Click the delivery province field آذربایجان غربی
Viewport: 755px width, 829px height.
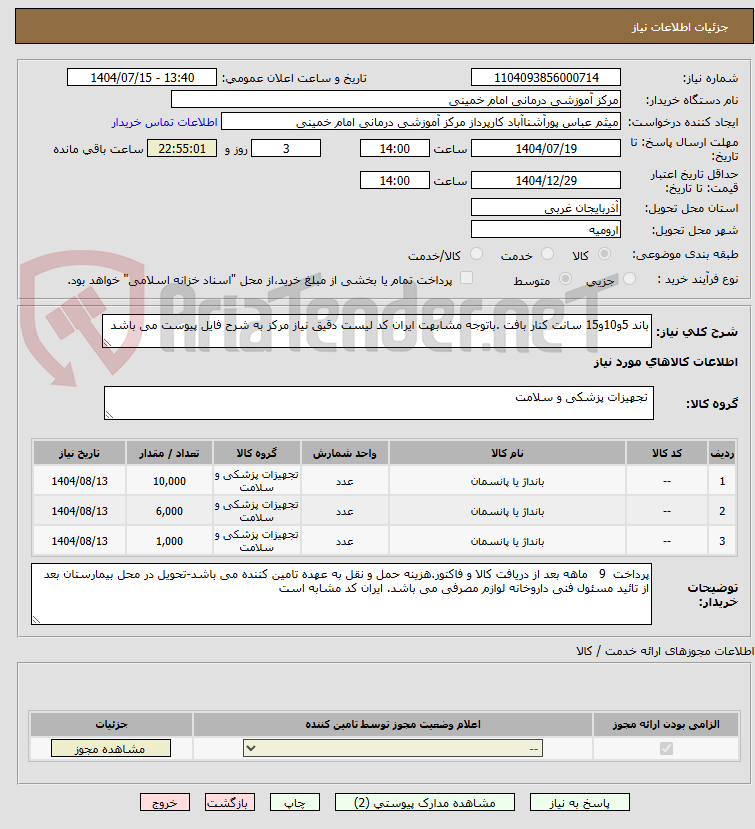[x=546, y=207]
